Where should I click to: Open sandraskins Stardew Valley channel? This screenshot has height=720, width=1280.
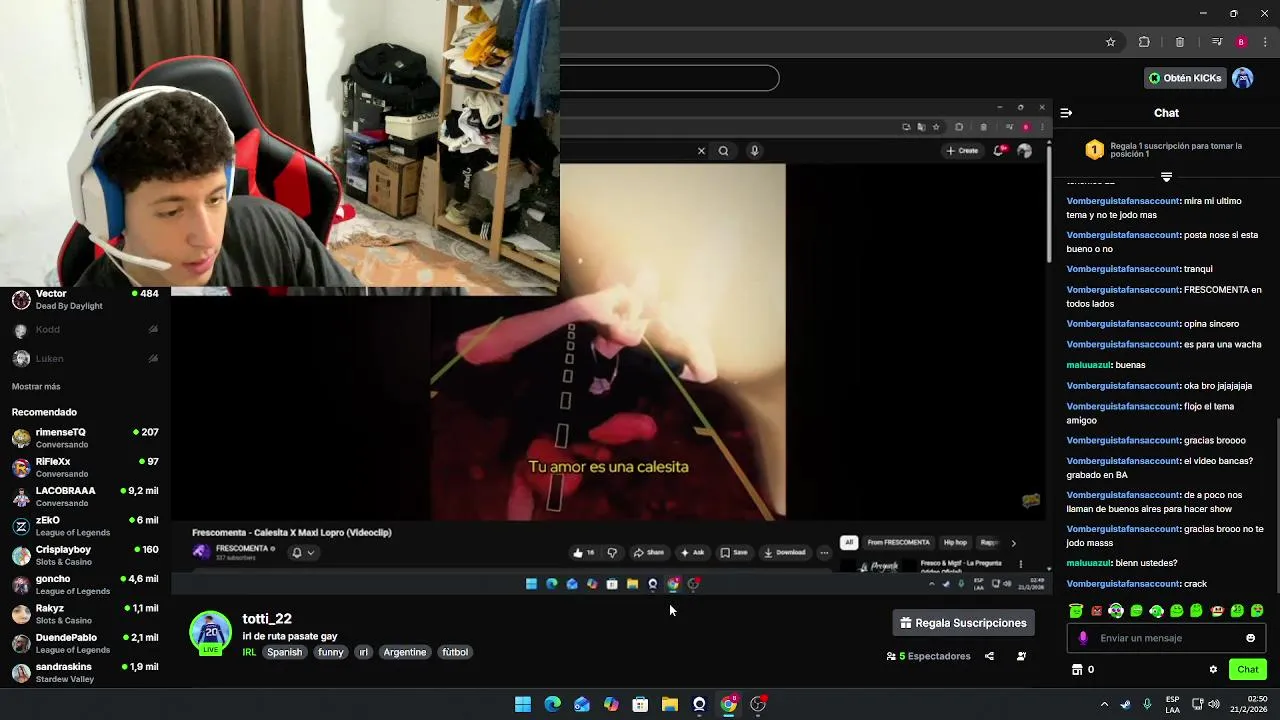pyautogui.click(x=85, y=673)
